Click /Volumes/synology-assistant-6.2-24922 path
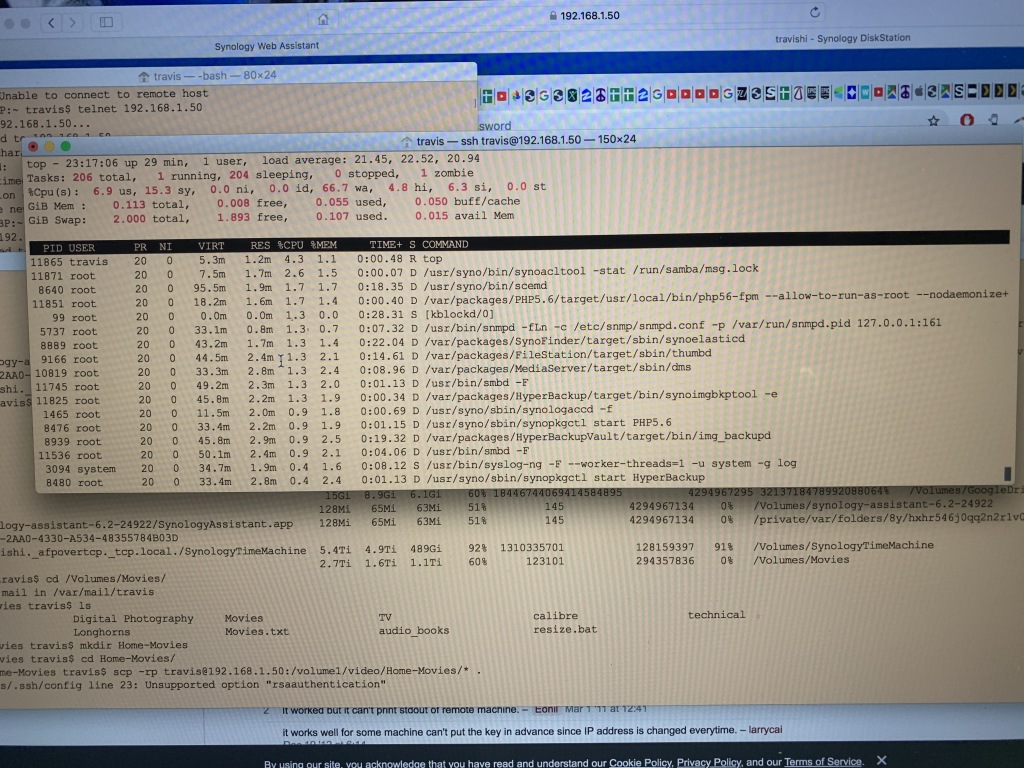 point(873,504)
